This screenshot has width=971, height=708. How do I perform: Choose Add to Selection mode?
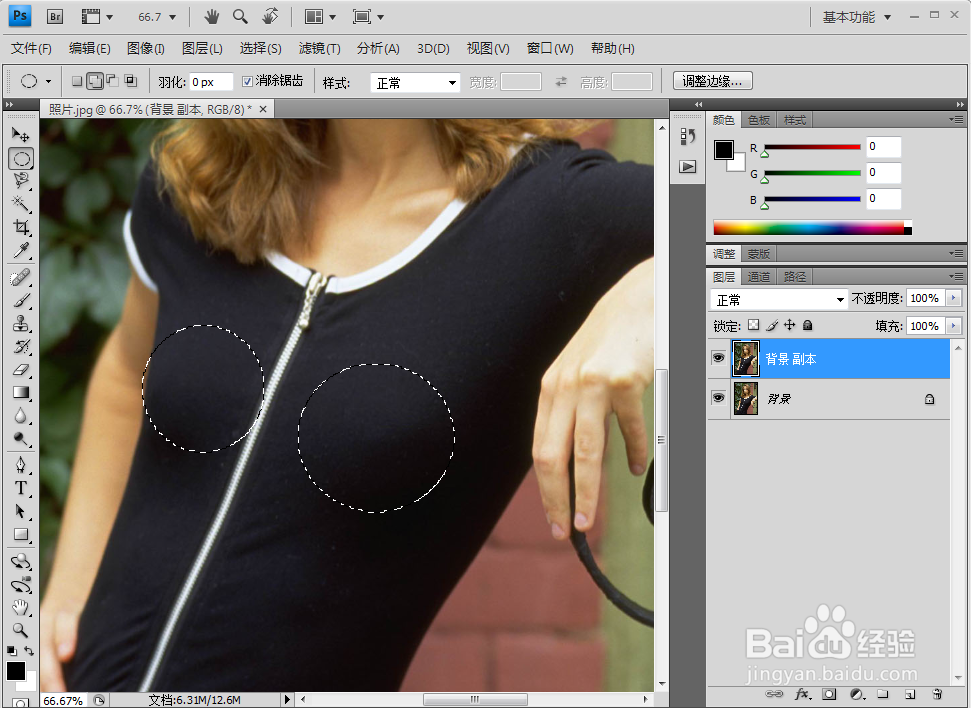pos(95,81)
